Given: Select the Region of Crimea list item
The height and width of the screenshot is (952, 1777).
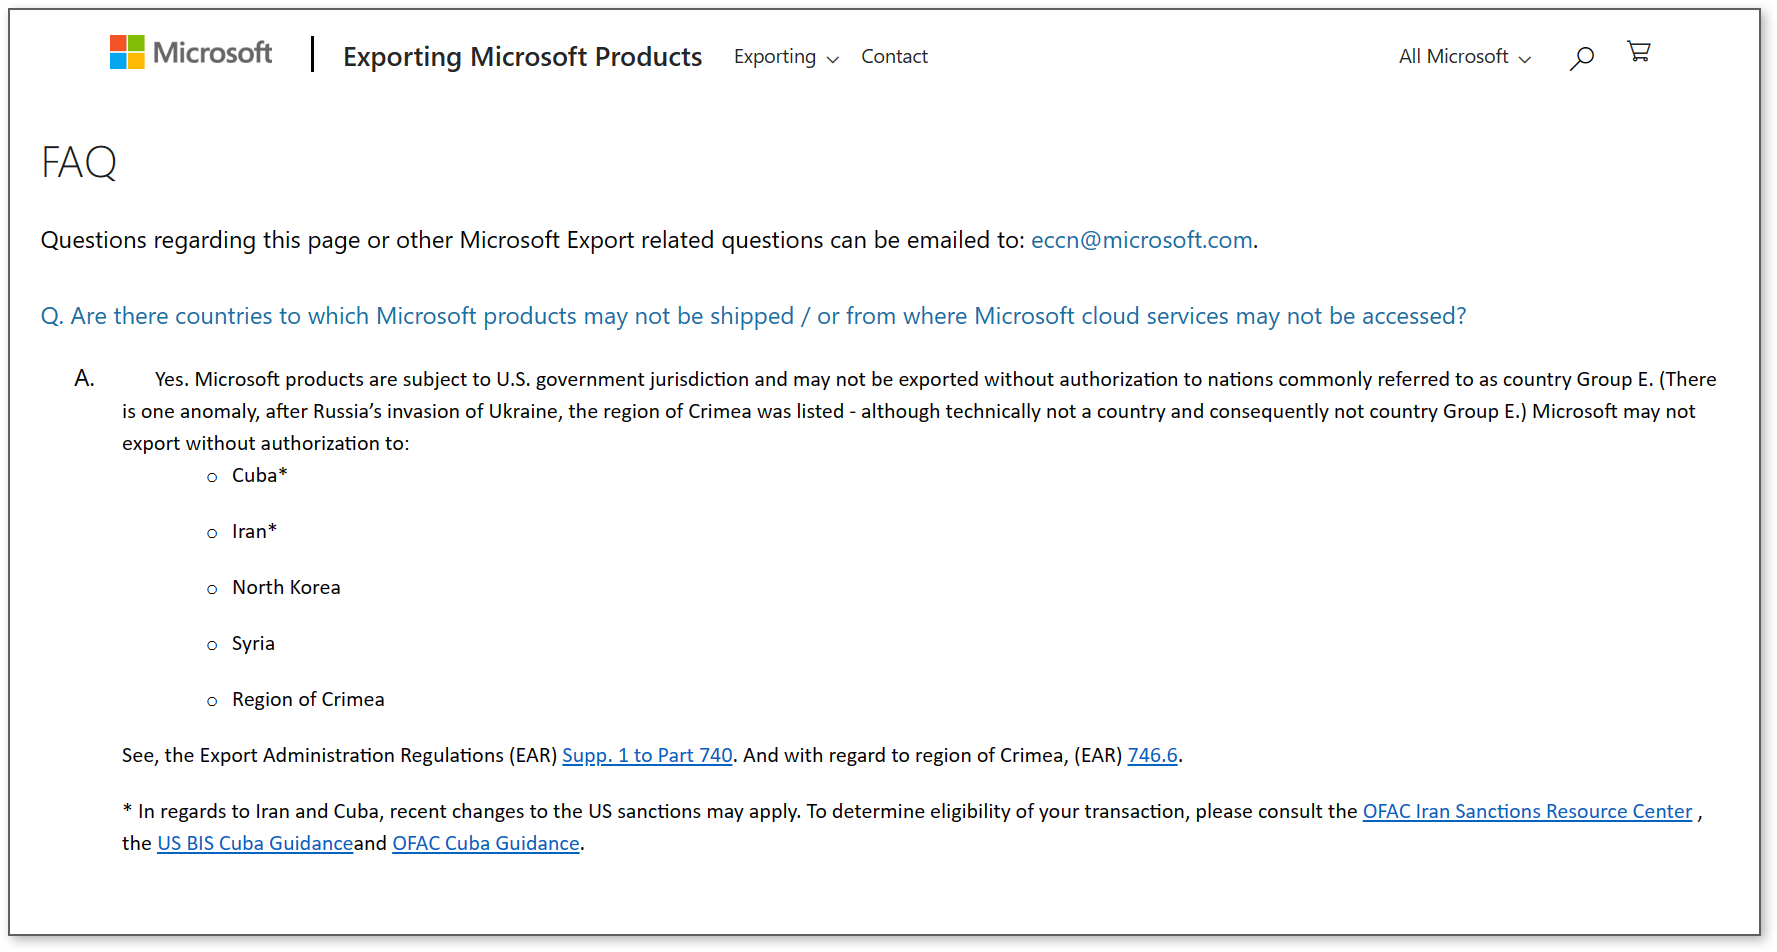Looking at the screenshot, I should (x=308, y=700).
